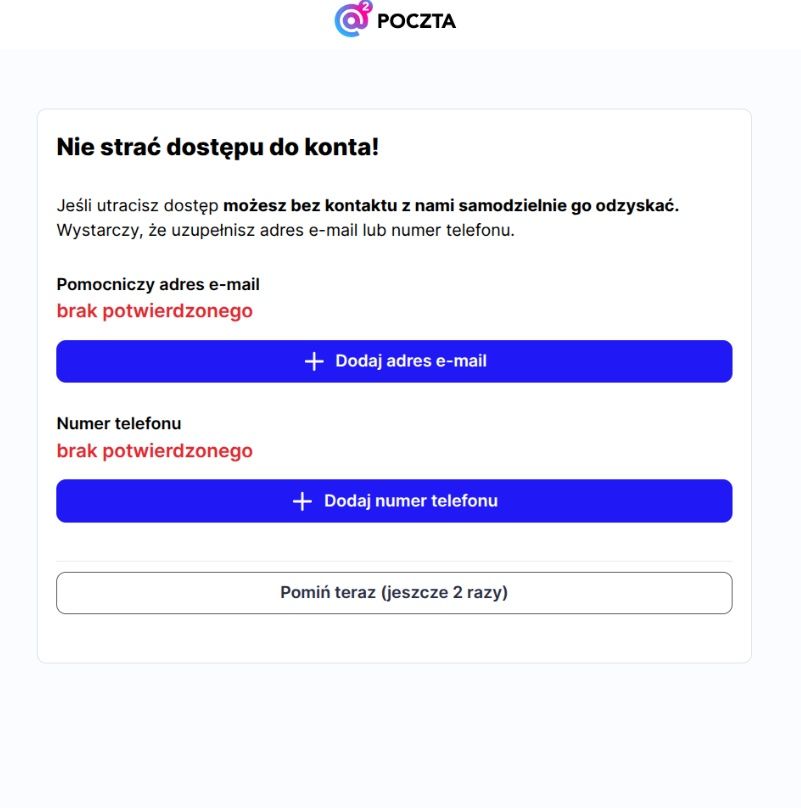Image resolution: width=801 pixels, height=808 pixels.
Task: Click the divider line above Pomiń teraz
Action: click(394, 561)
